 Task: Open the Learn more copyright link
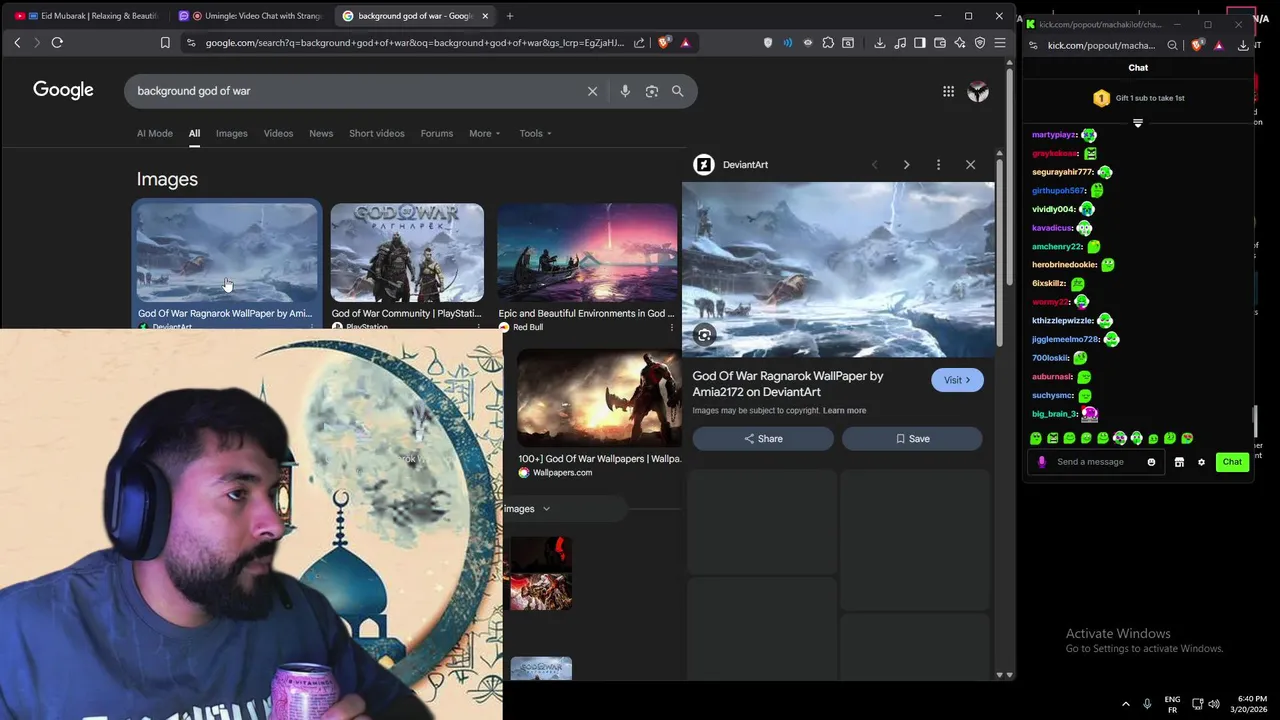point(845,411)
